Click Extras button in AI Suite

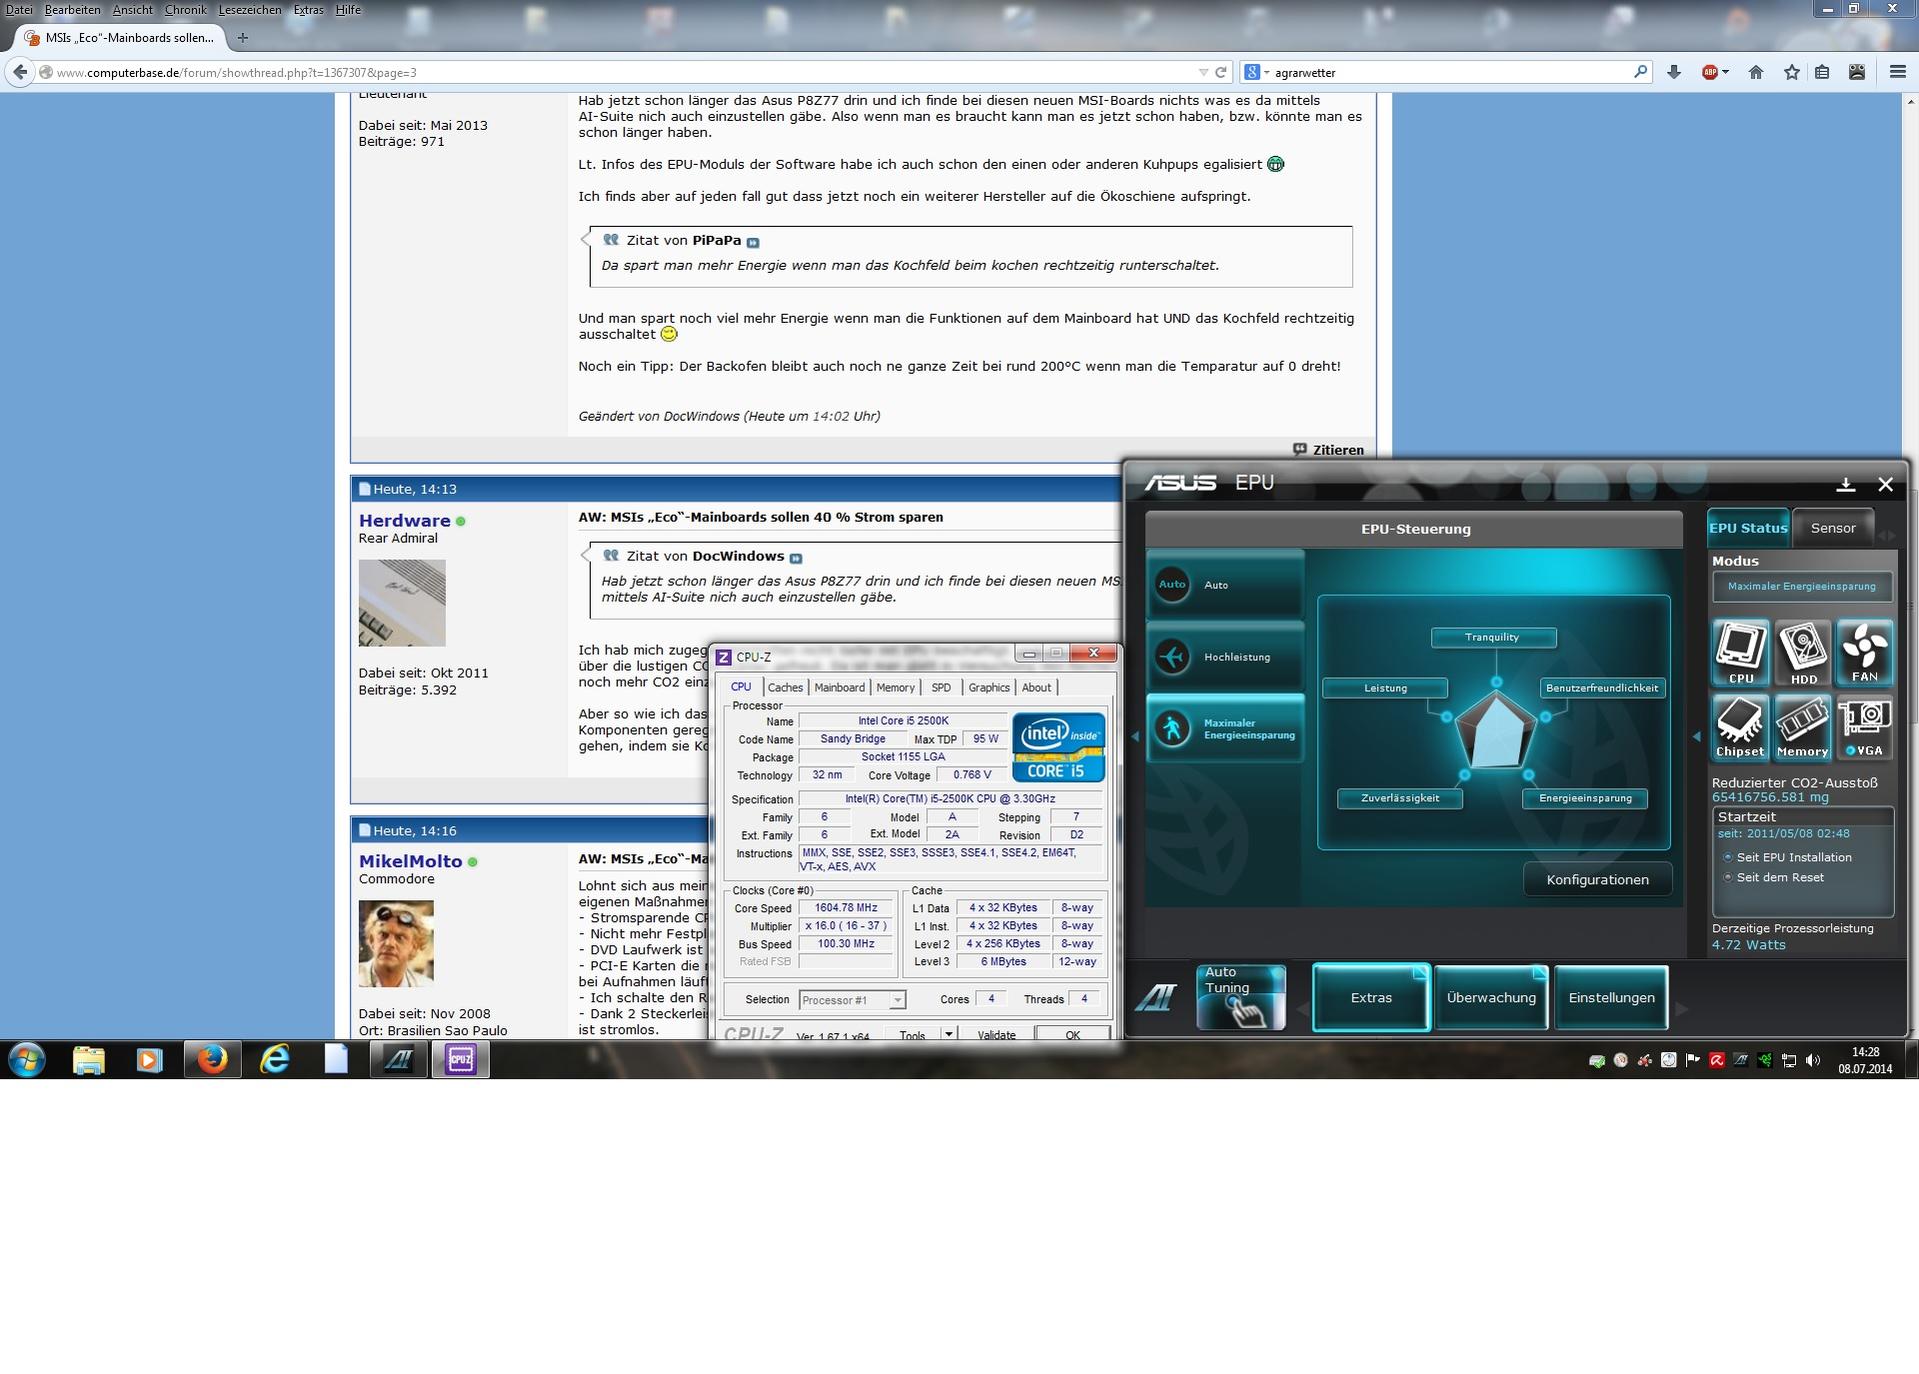(1371, 997)
